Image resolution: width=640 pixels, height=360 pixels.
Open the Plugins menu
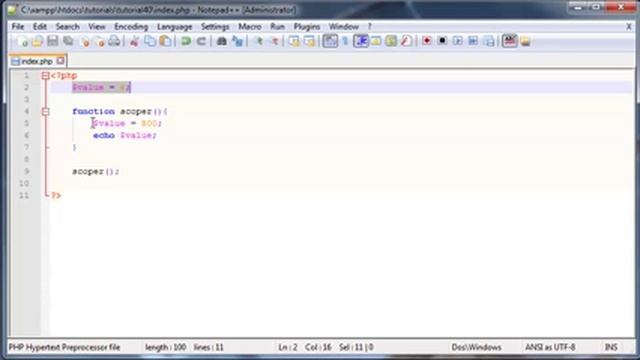point(307,27)
